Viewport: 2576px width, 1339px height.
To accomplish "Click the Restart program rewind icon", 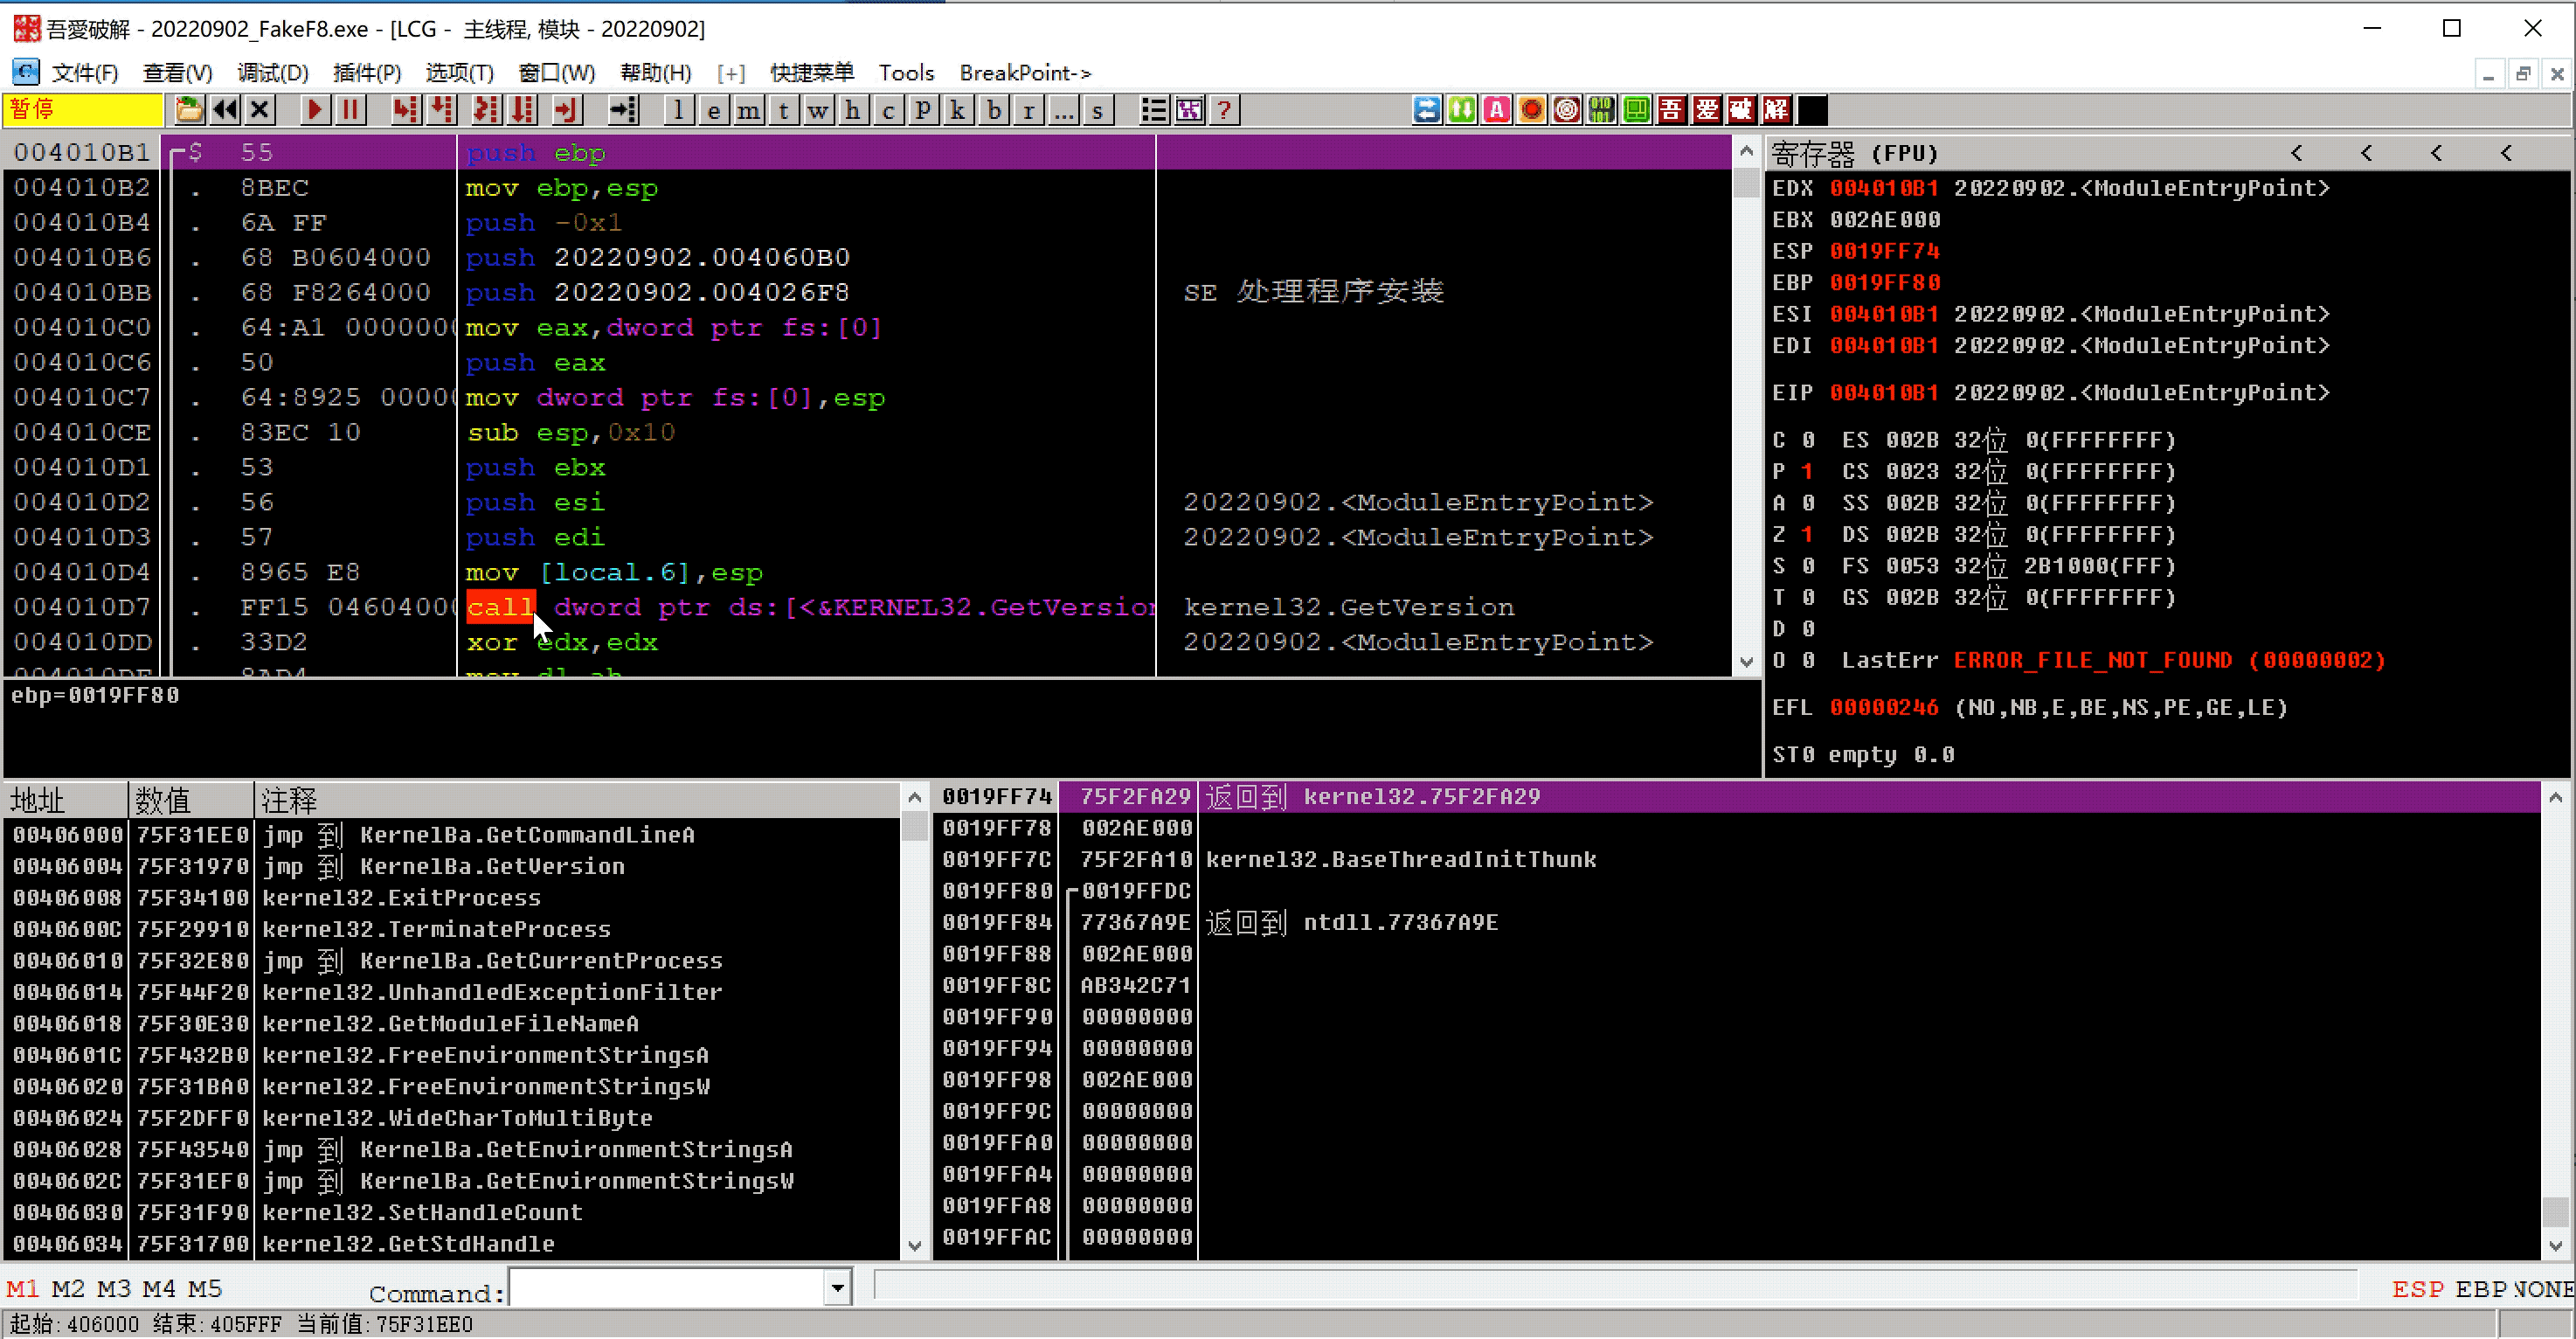I will tap(225, 110).
